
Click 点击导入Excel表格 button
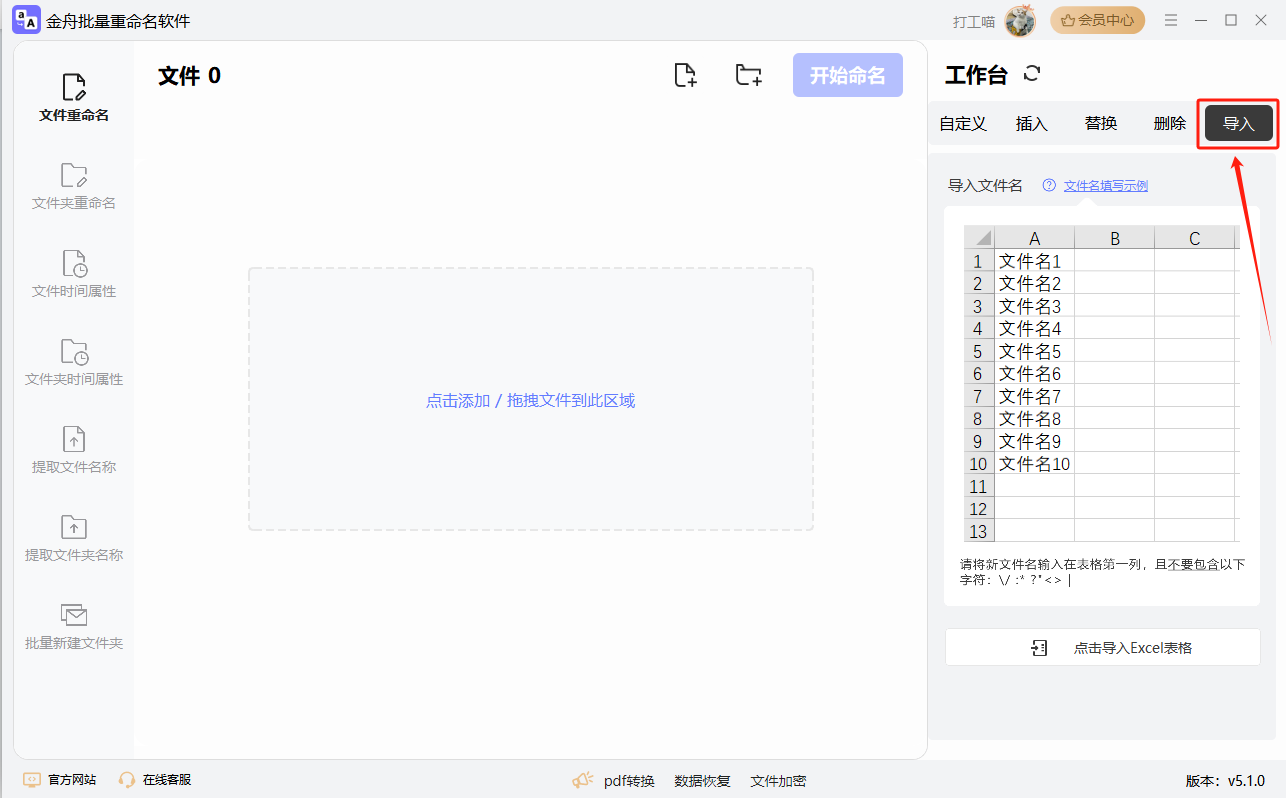point(1102,647)
